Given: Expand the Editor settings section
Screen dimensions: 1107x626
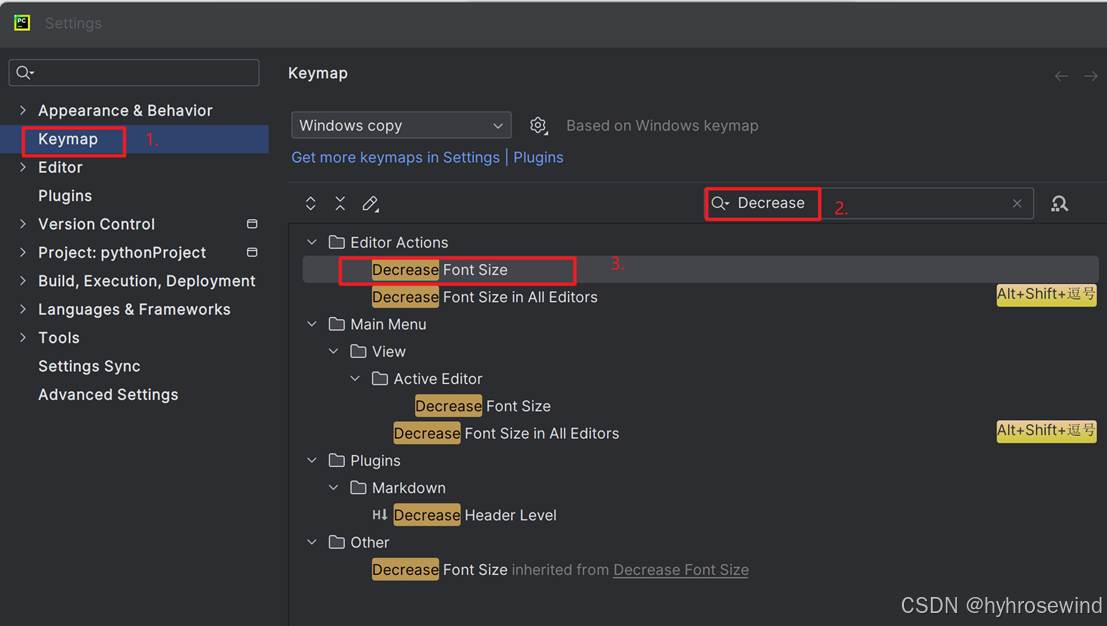Looking at the screenshot, I should pos(23,167).
